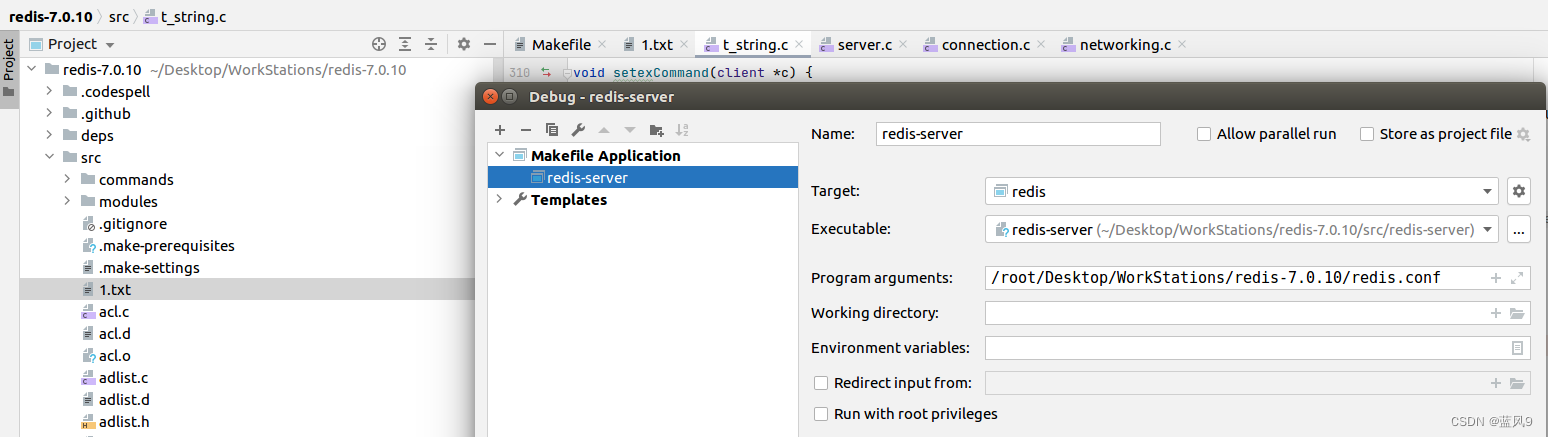Select redis-server configuration in tree
Viewport: 1548px width, 437px height.
[x=643, y=177]
